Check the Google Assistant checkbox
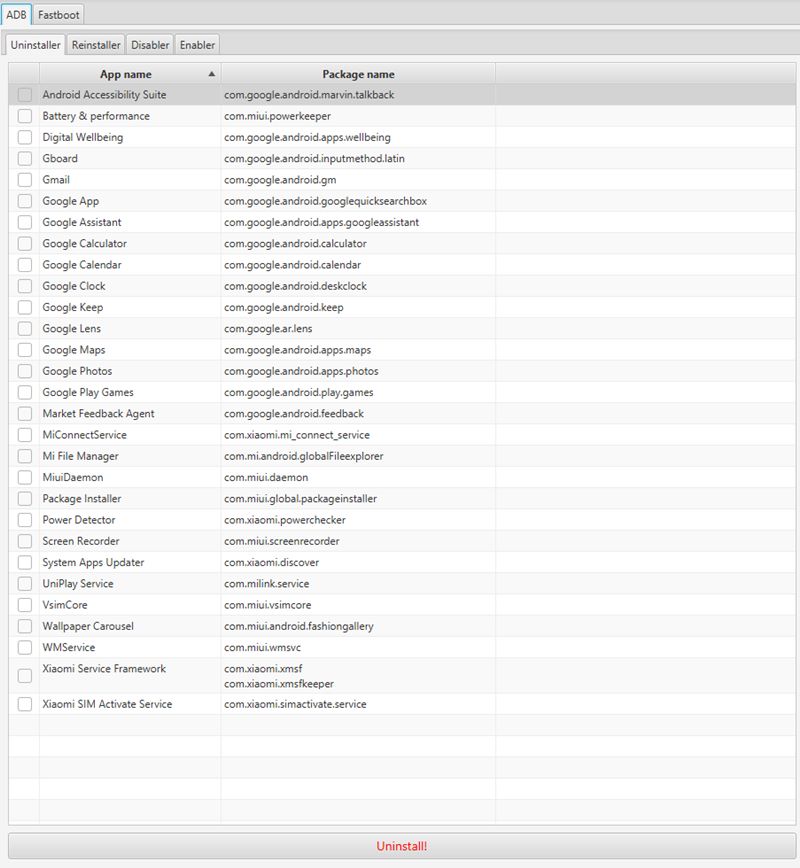The width and height of the screenshot is (800, 868). pos(25,223)
